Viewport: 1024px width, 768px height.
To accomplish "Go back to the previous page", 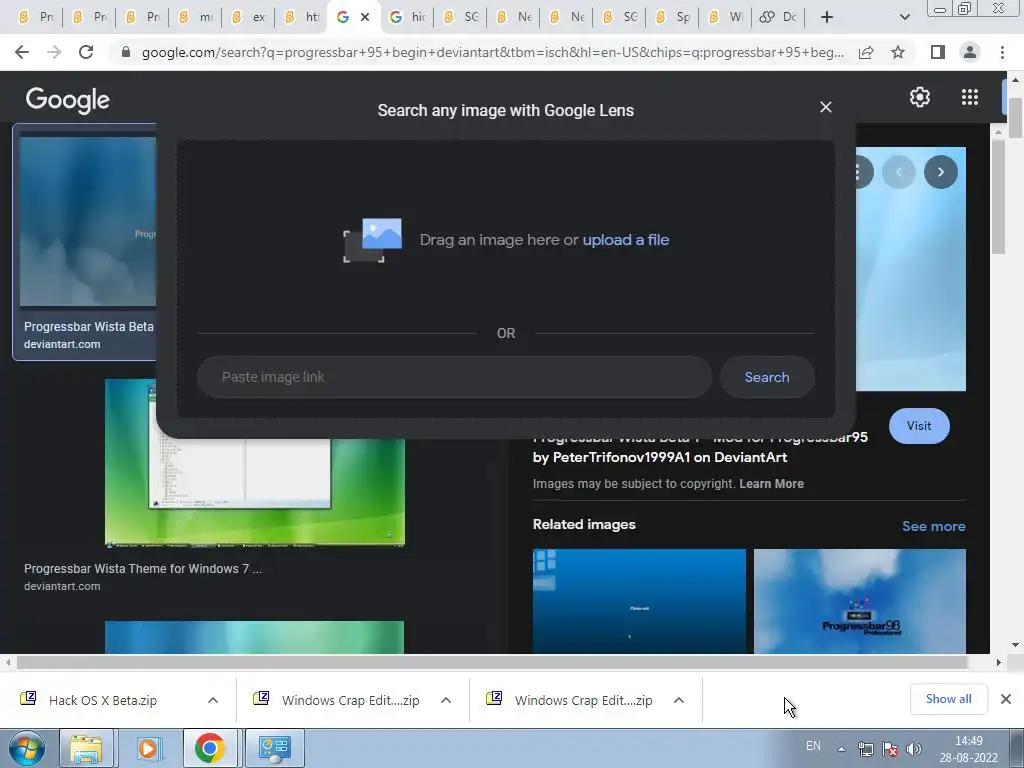I will click(22, 52).
